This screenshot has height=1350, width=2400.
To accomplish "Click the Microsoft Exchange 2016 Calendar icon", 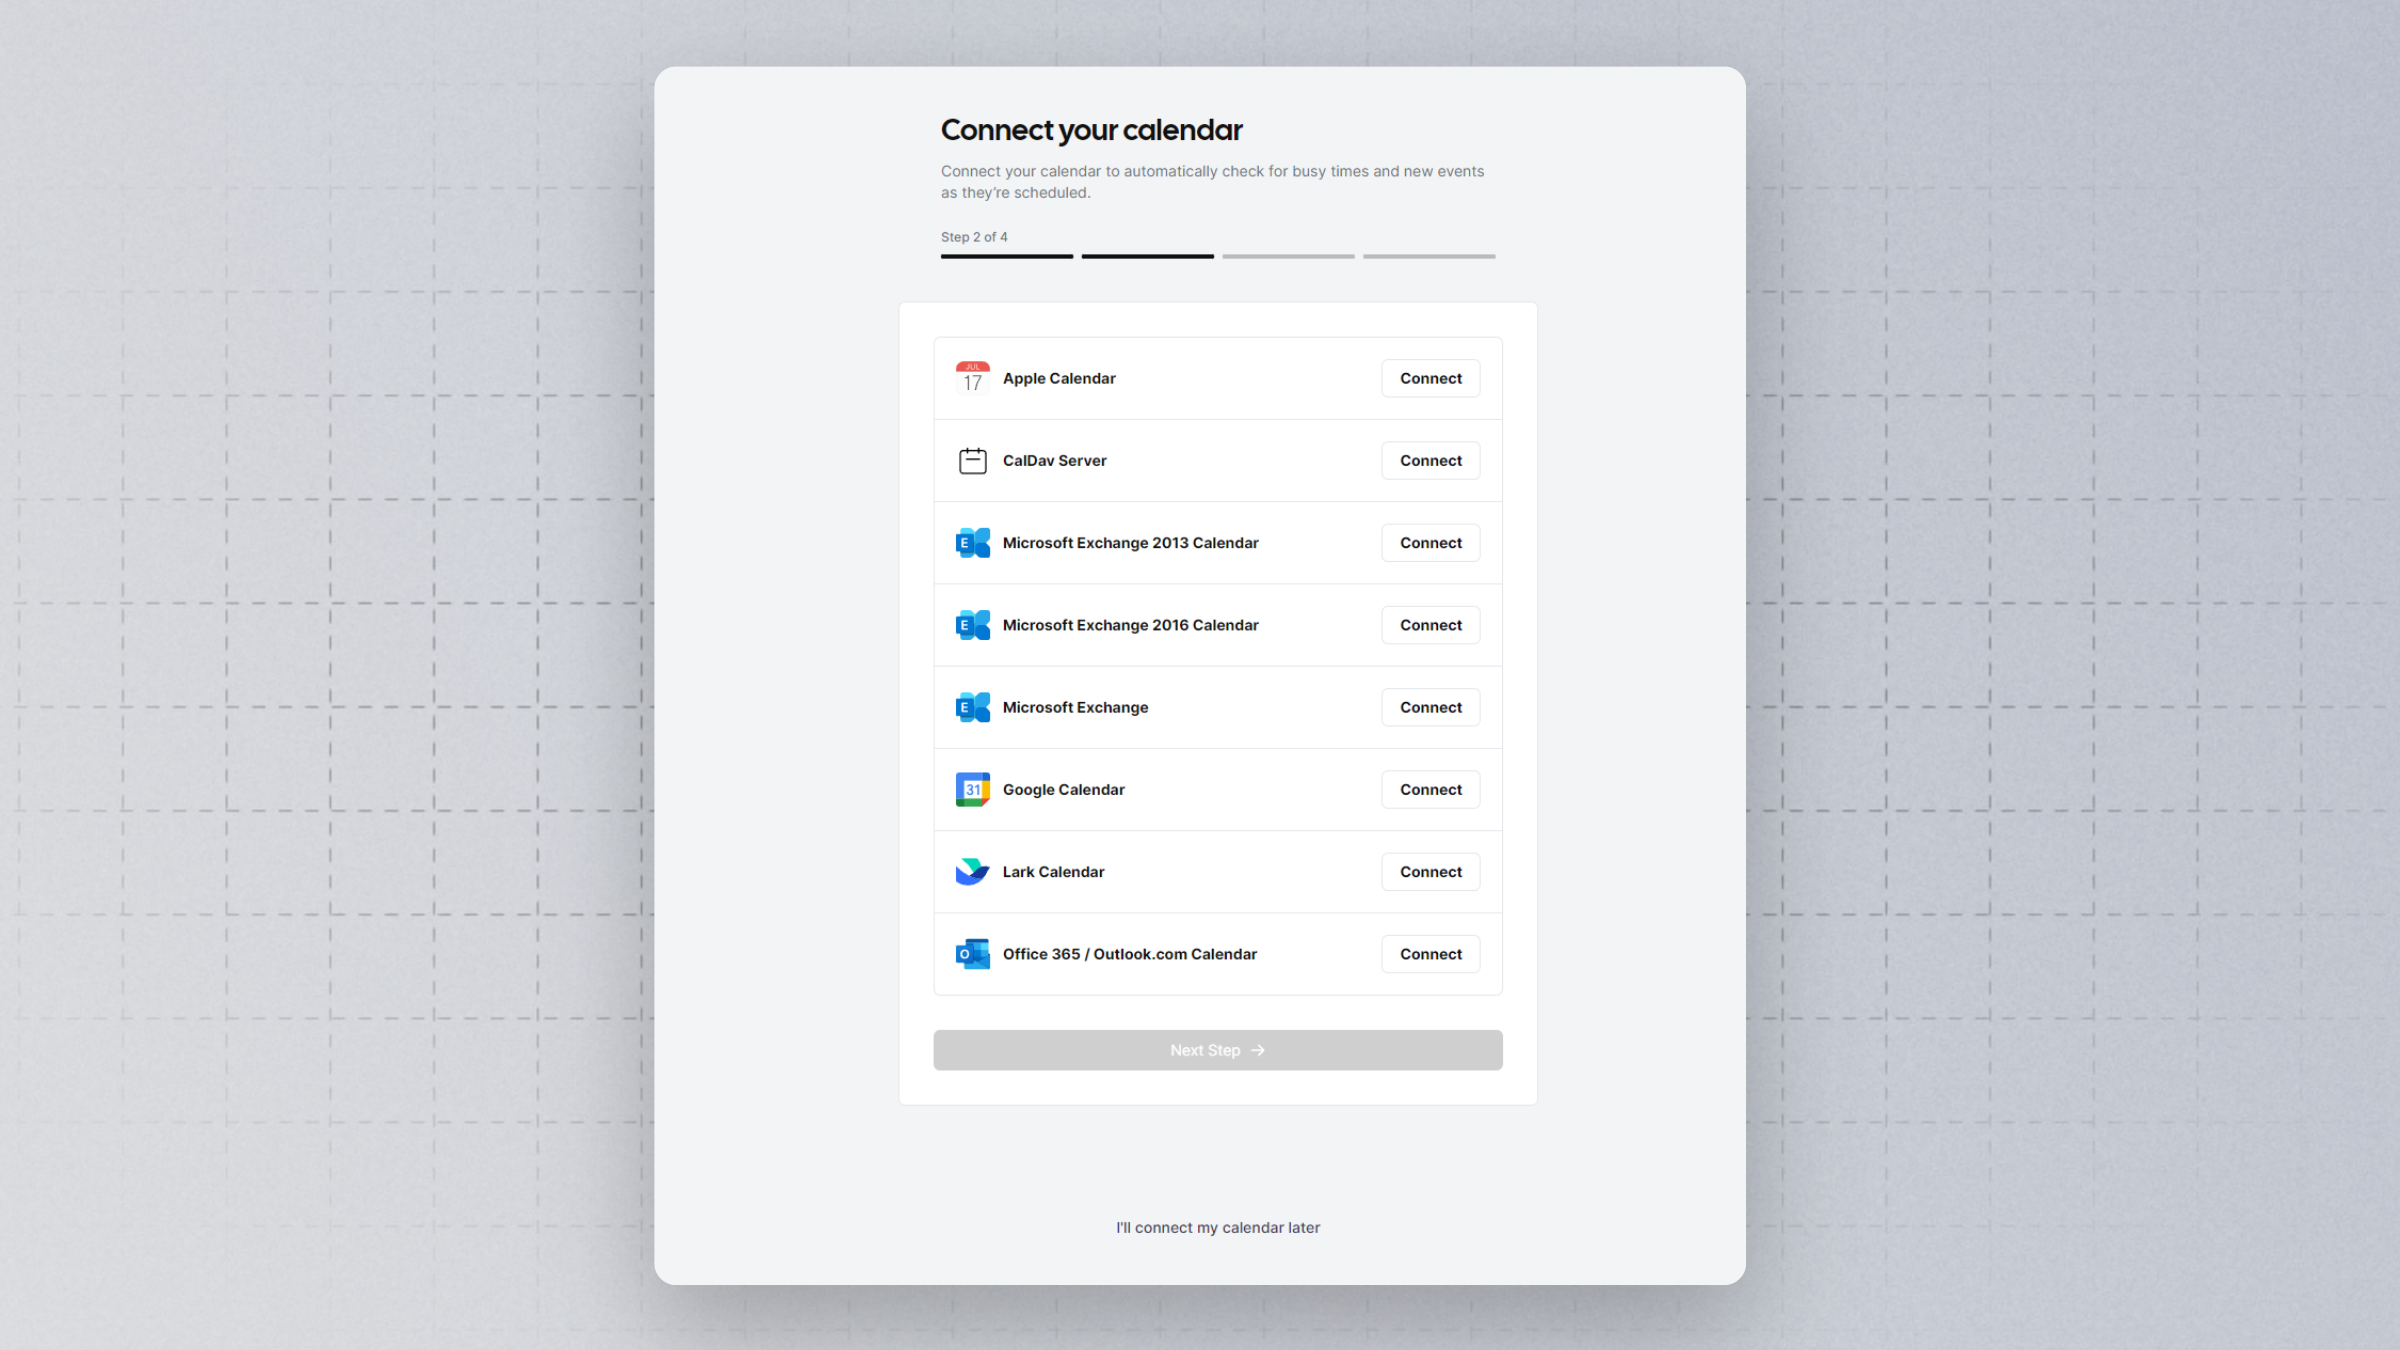I will coord(972,625).
